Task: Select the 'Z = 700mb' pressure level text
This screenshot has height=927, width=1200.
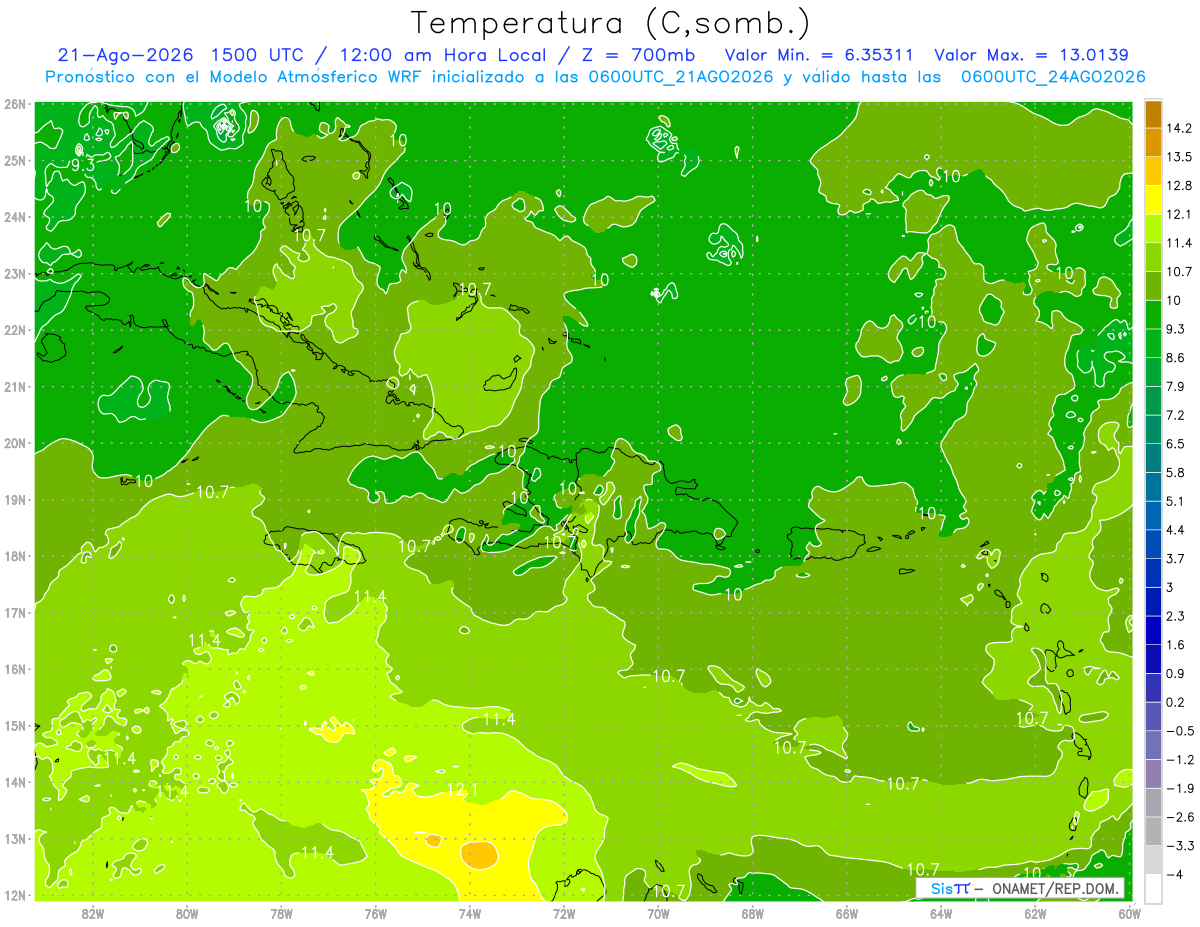Action: pyautogui.click(x=638, y=55)
